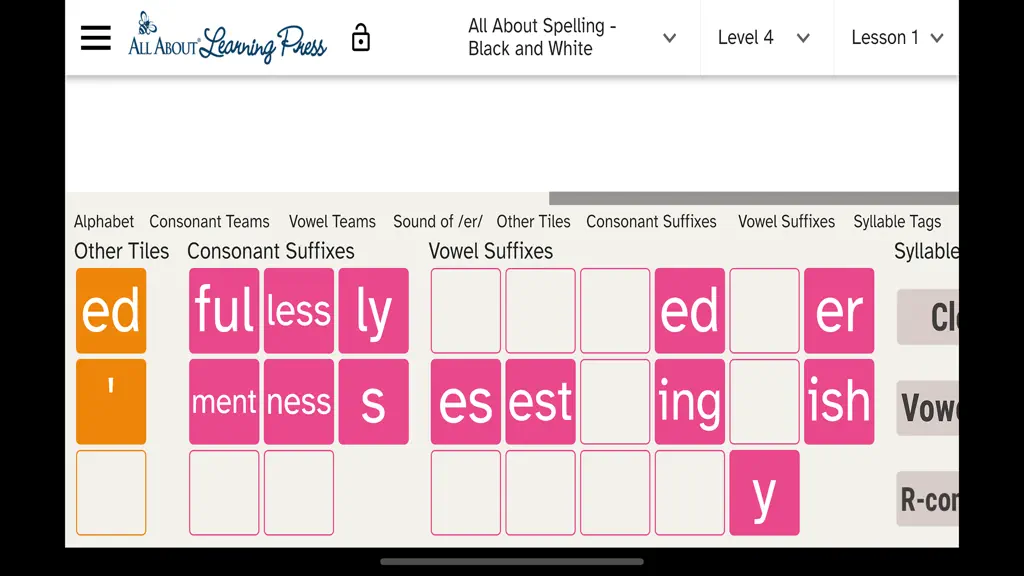Choose the pink 'ful' suffix tile
Viewport: 1024px width, 576px height.
point(224,311)
